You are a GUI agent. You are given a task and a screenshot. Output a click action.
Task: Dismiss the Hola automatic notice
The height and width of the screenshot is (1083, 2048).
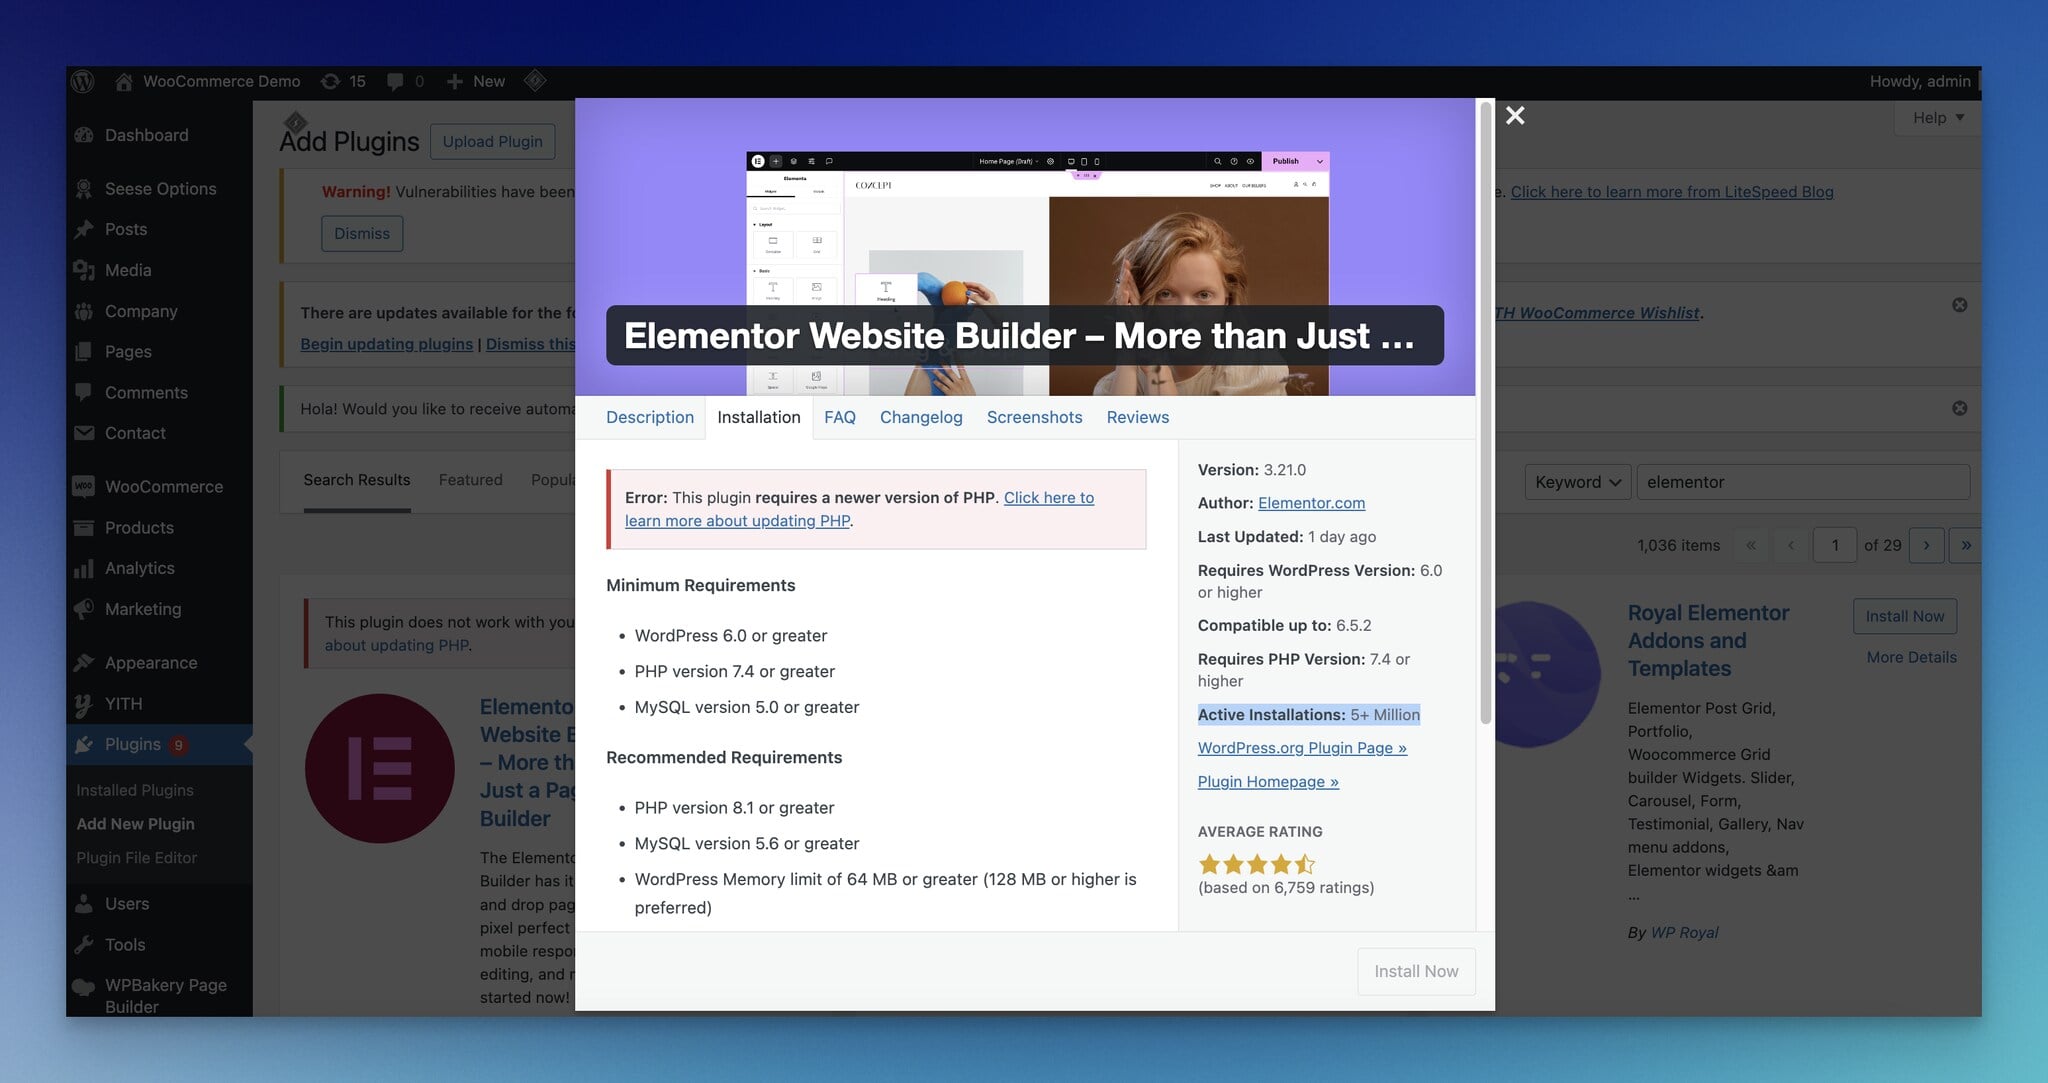[1960, 408]
